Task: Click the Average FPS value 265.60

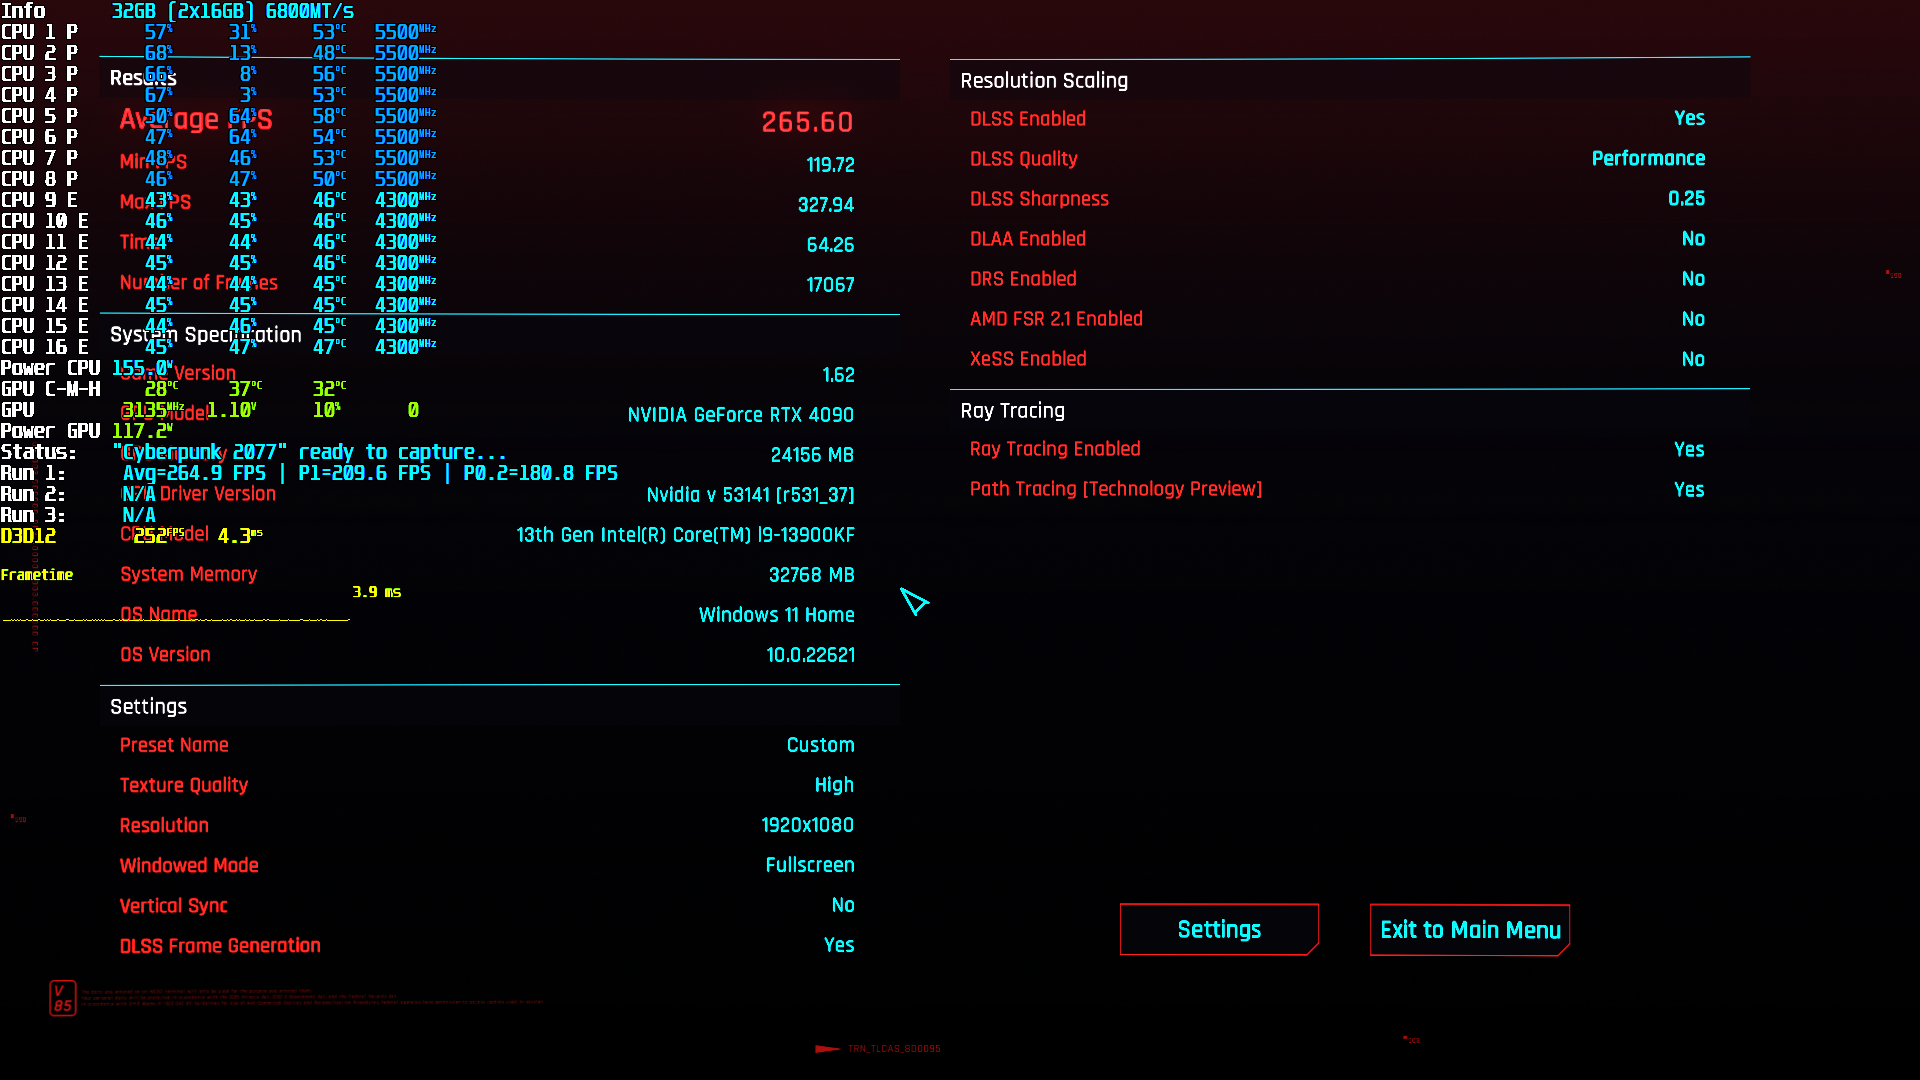Action: coord(807,122)
